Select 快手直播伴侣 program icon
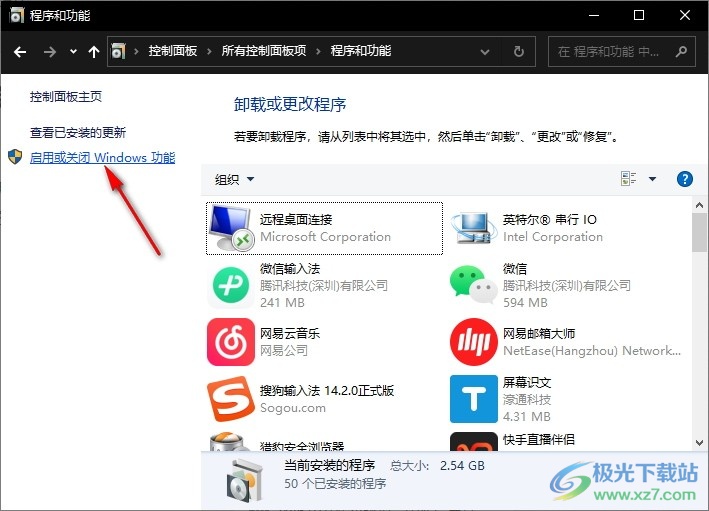Screen dimensions: 709x511 tap(474, 441)
